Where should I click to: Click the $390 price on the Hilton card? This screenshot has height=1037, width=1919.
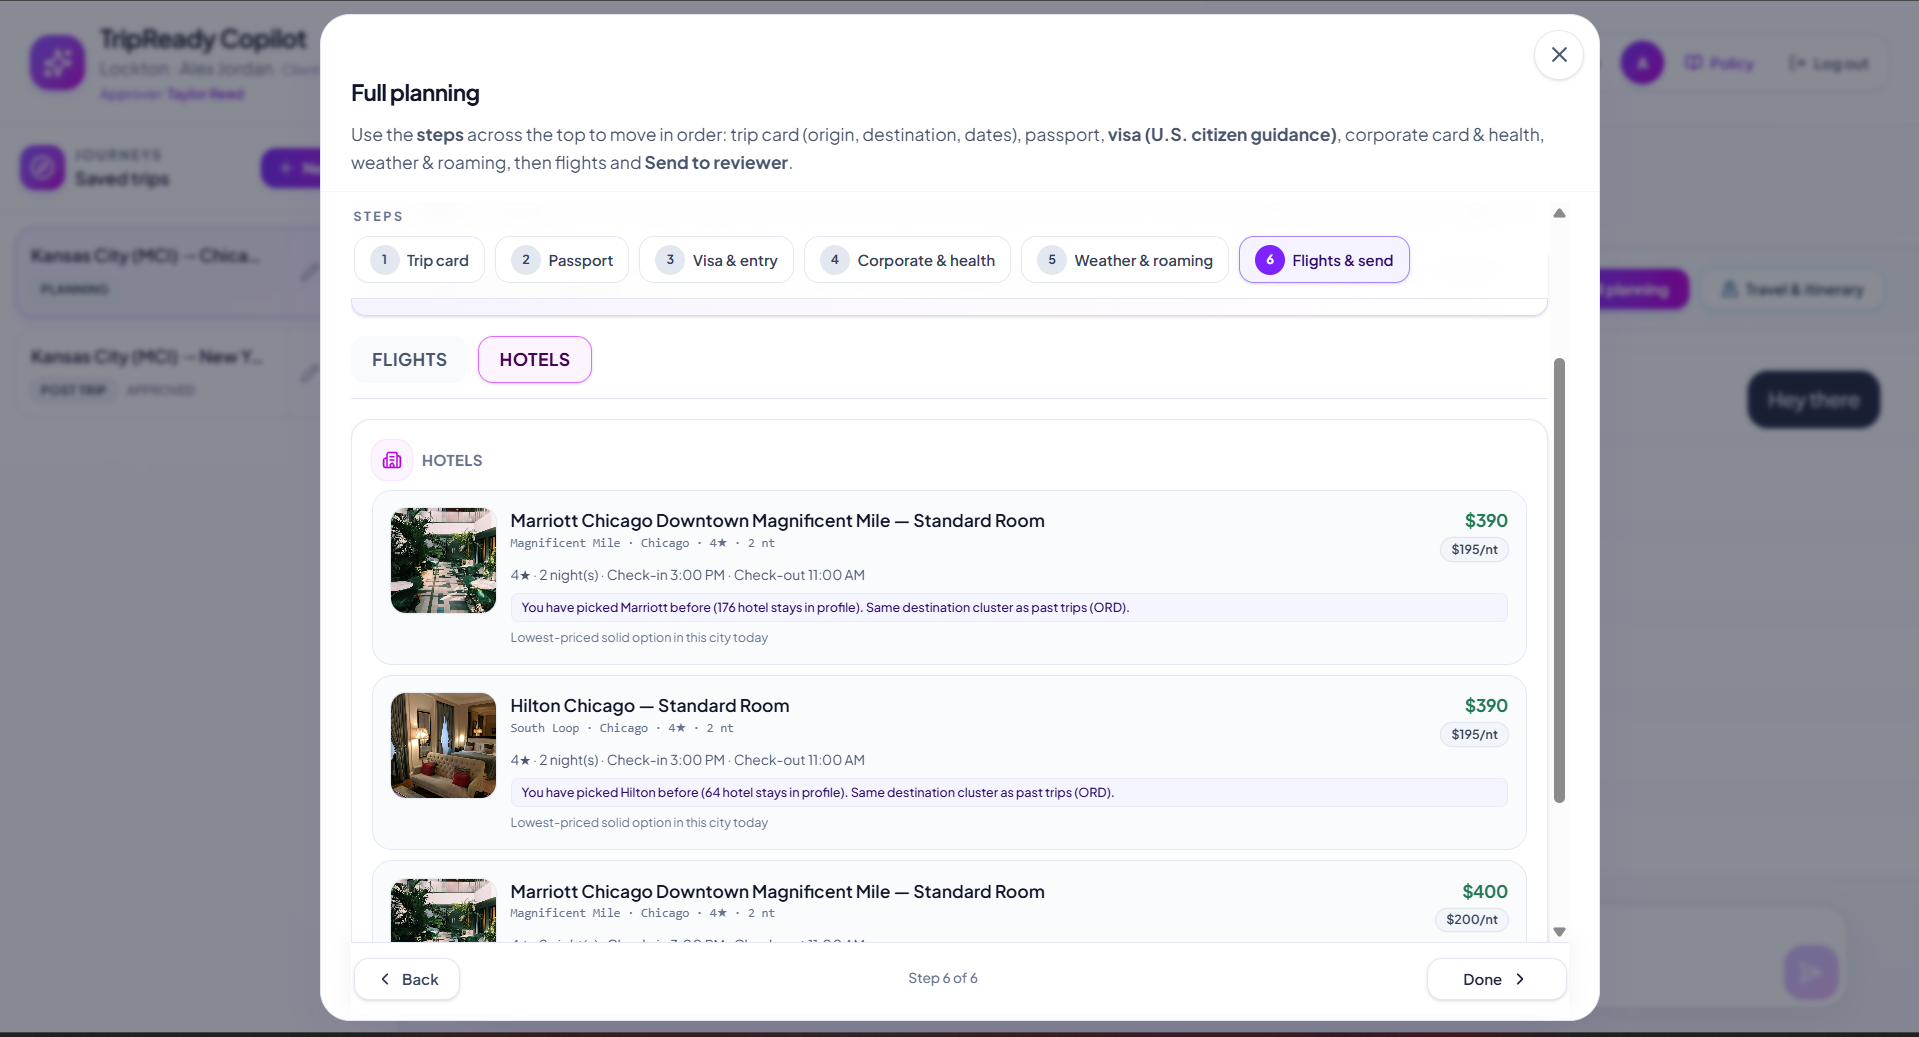click(1486, 706)
